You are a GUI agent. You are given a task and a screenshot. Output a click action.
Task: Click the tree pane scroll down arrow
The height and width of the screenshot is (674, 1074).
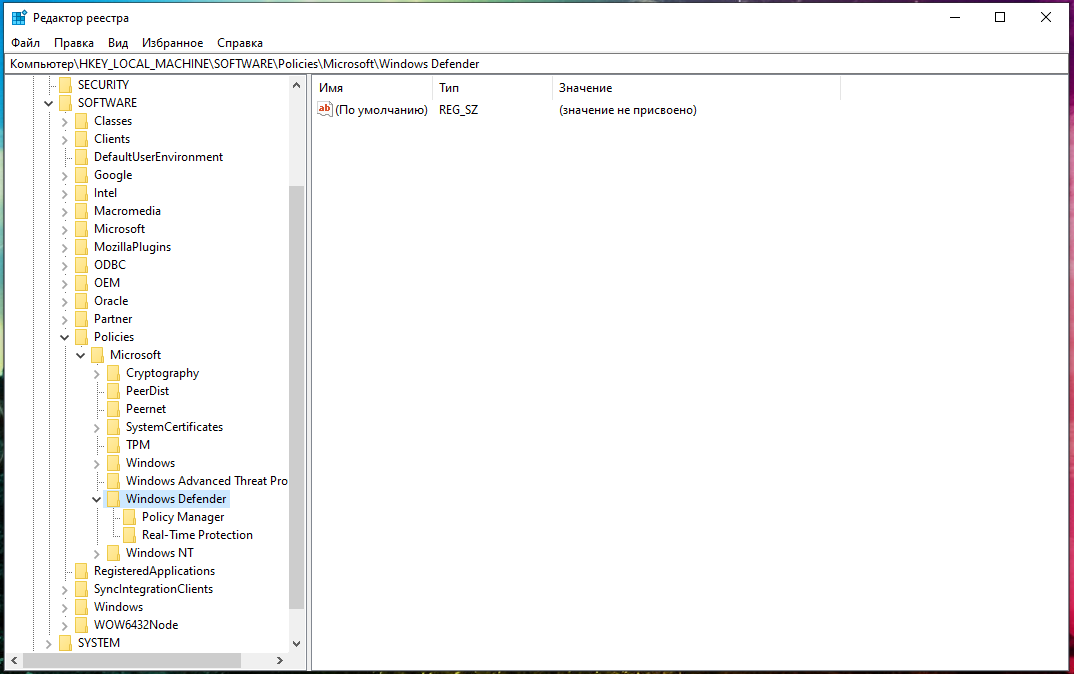pyautogui.click(x=296, y=644)
